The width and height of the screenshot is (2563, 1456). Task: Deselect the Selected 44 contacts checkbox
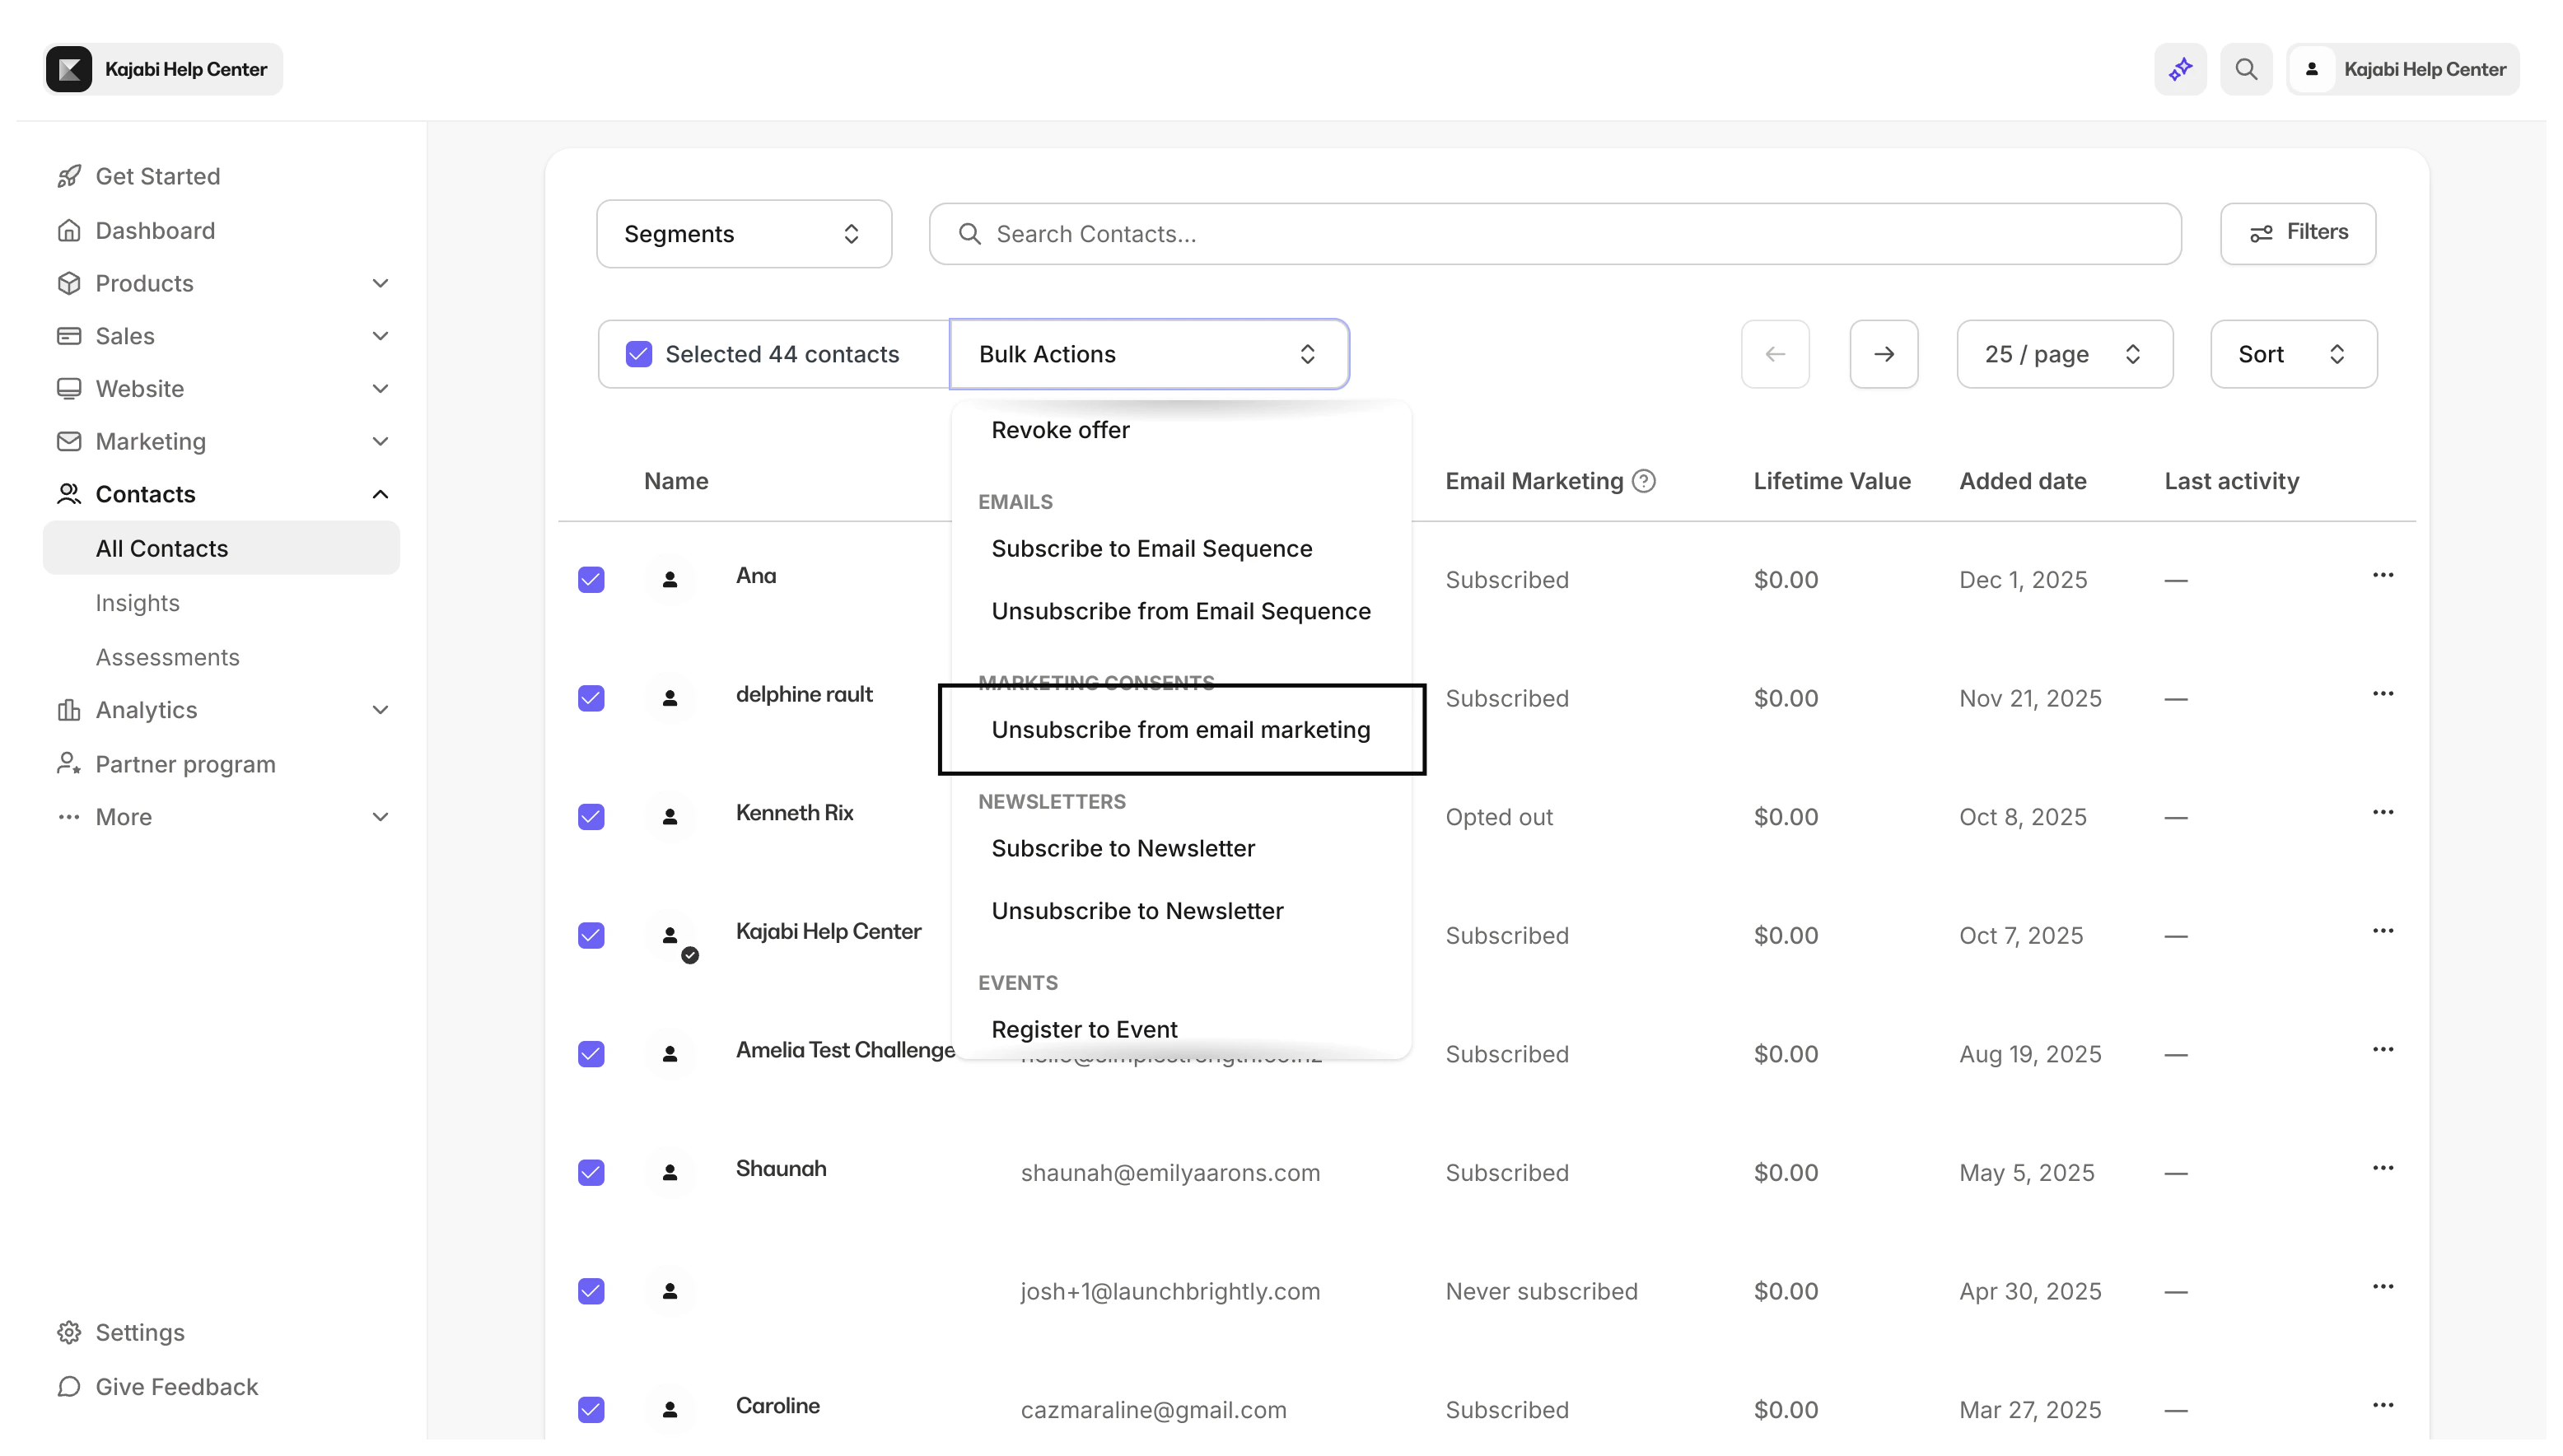pyautogui.click(x=639, y=353)
